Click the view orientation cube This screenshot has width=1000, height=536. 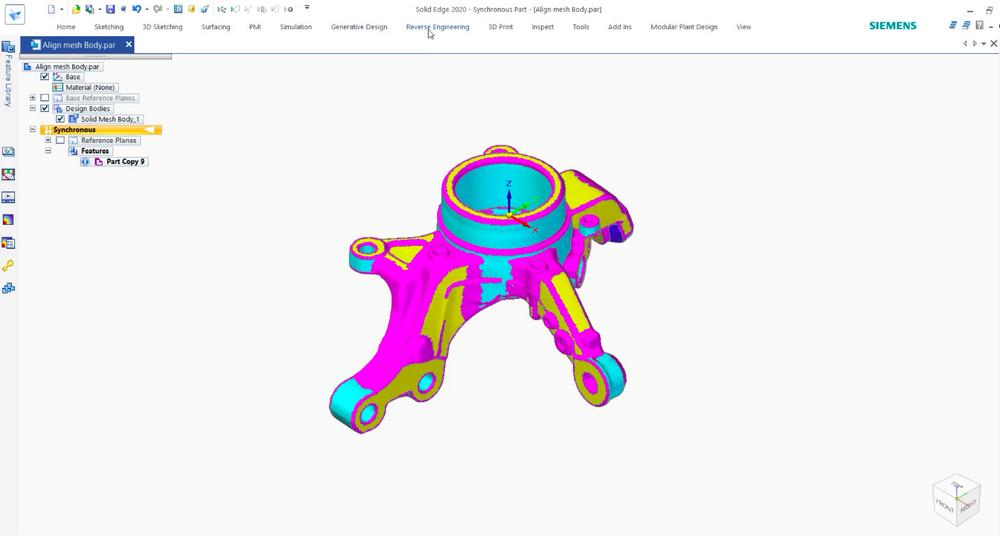pos(956,500)
